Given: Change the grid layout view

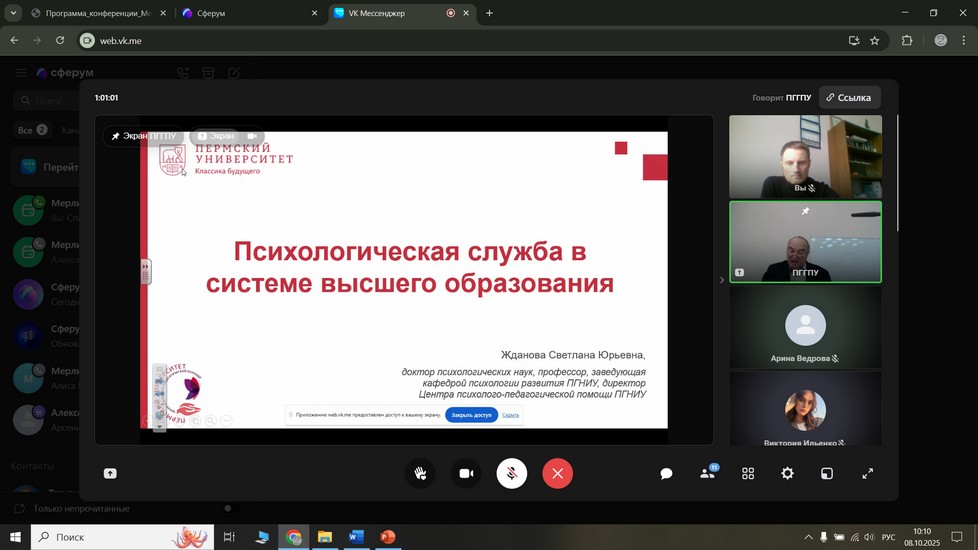Looking at the screenshot, I should point(748,473).
